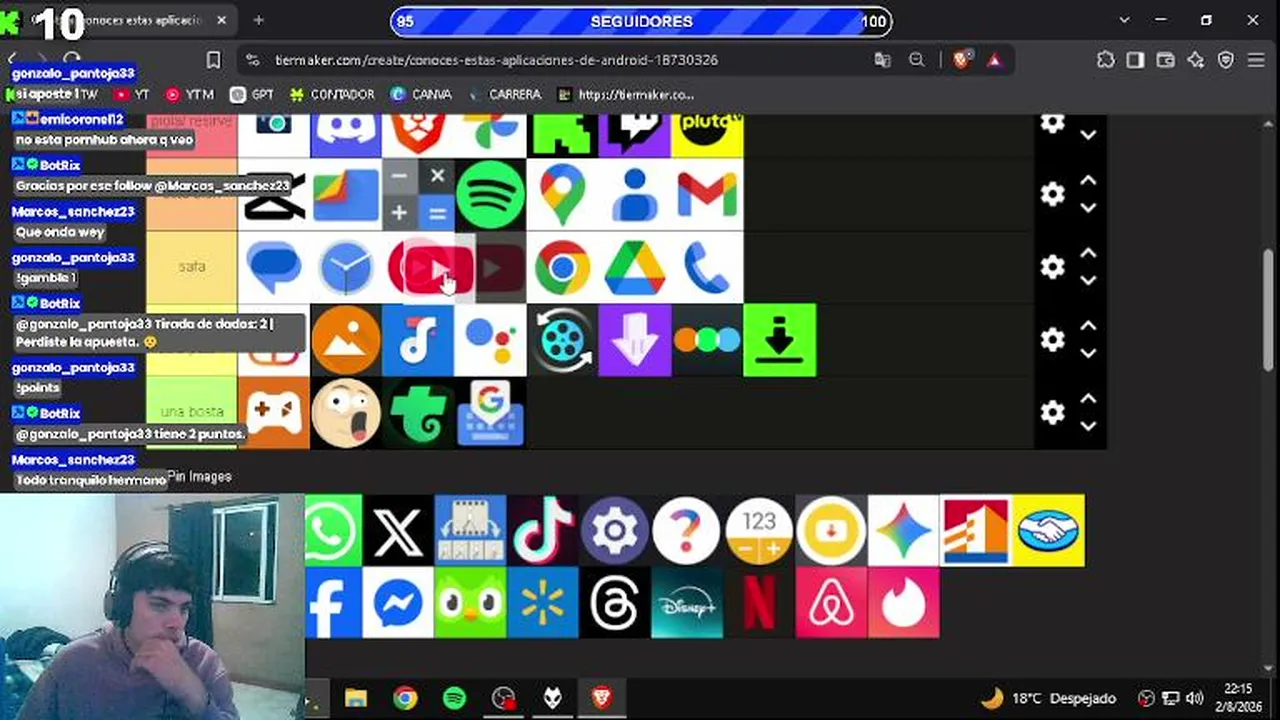Click the page vertical scrollbar thumb

[x=1269, y=310]
